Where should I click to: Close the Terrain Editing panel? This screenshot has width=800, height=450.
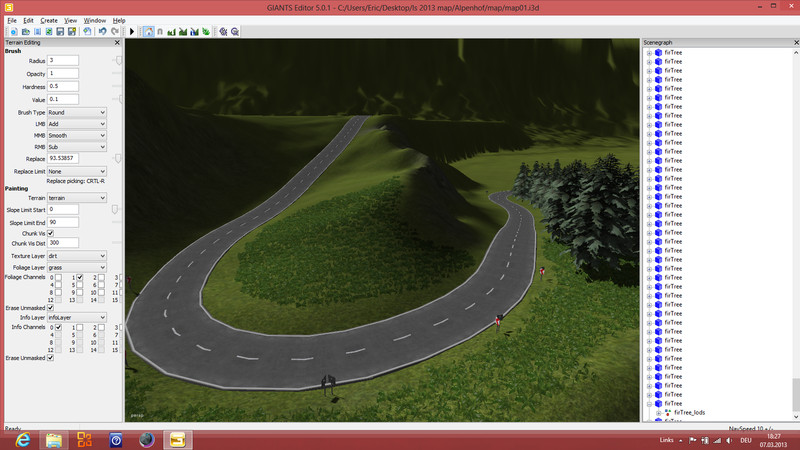(x=117, y=43)
